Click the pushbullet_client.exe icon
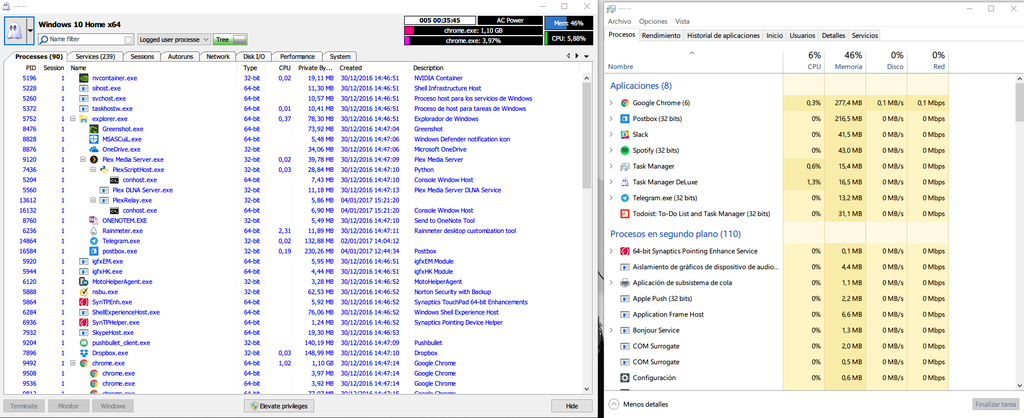 pyautogui.click(x=84, y=342)
